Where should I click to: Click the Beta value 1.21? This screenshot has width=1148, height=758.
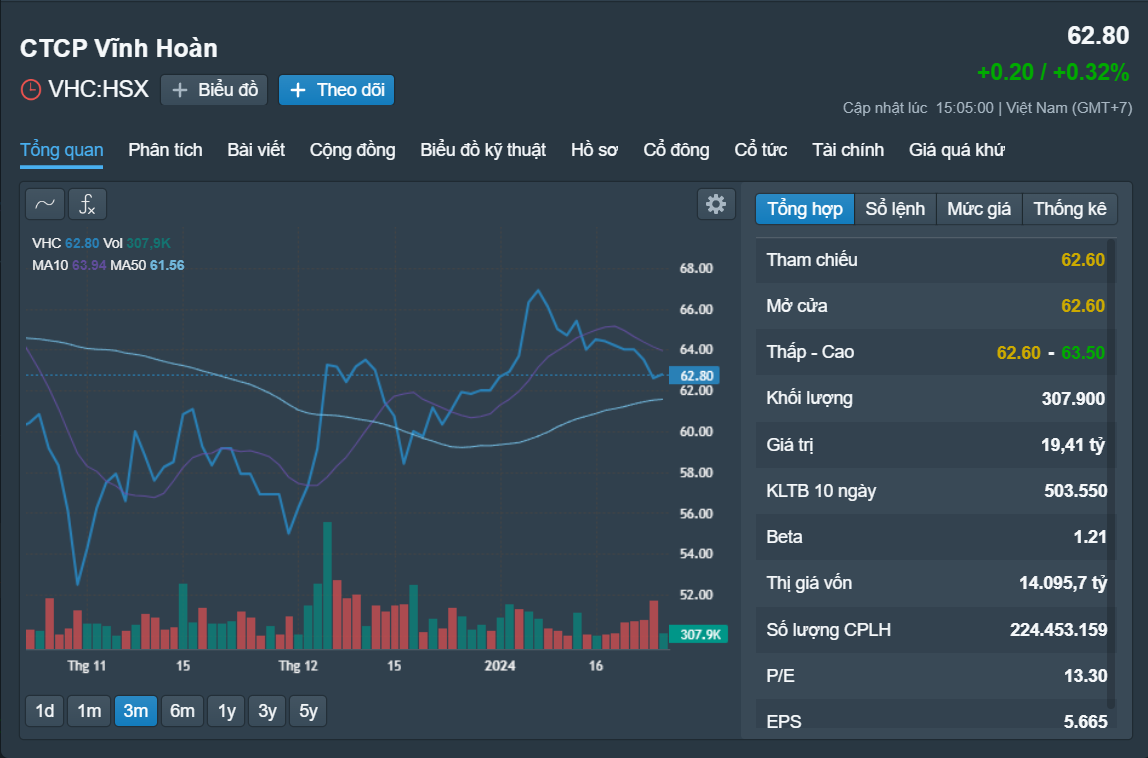coord(1090,537)
